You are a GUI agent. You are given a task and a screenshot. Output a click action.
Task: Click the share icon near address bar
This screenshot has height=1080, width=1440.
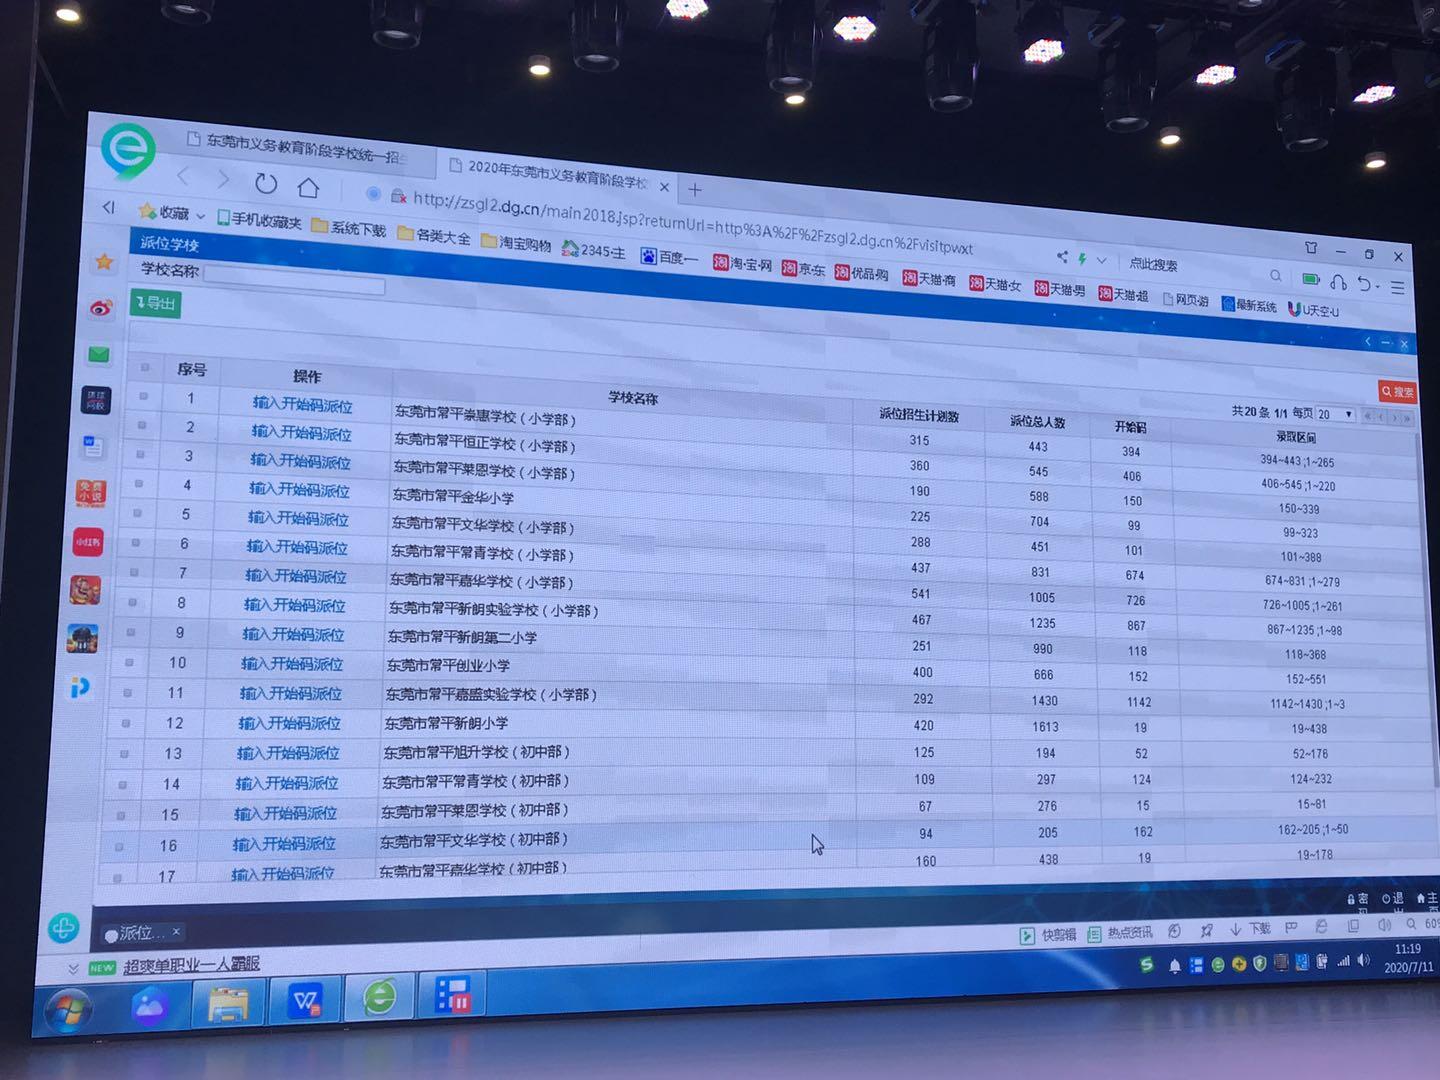pyautogui.click(x=1062, y=257)
